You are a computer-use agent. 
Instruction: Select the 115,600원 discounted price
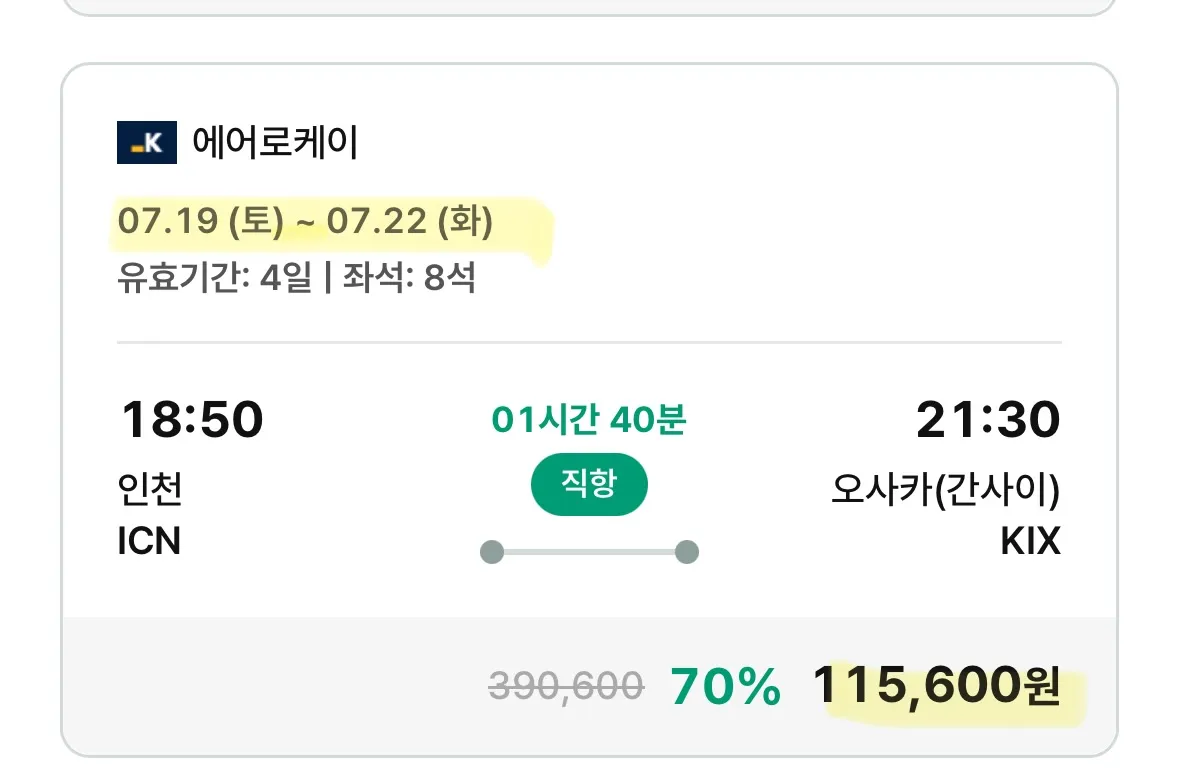click(x=937, y=686)
